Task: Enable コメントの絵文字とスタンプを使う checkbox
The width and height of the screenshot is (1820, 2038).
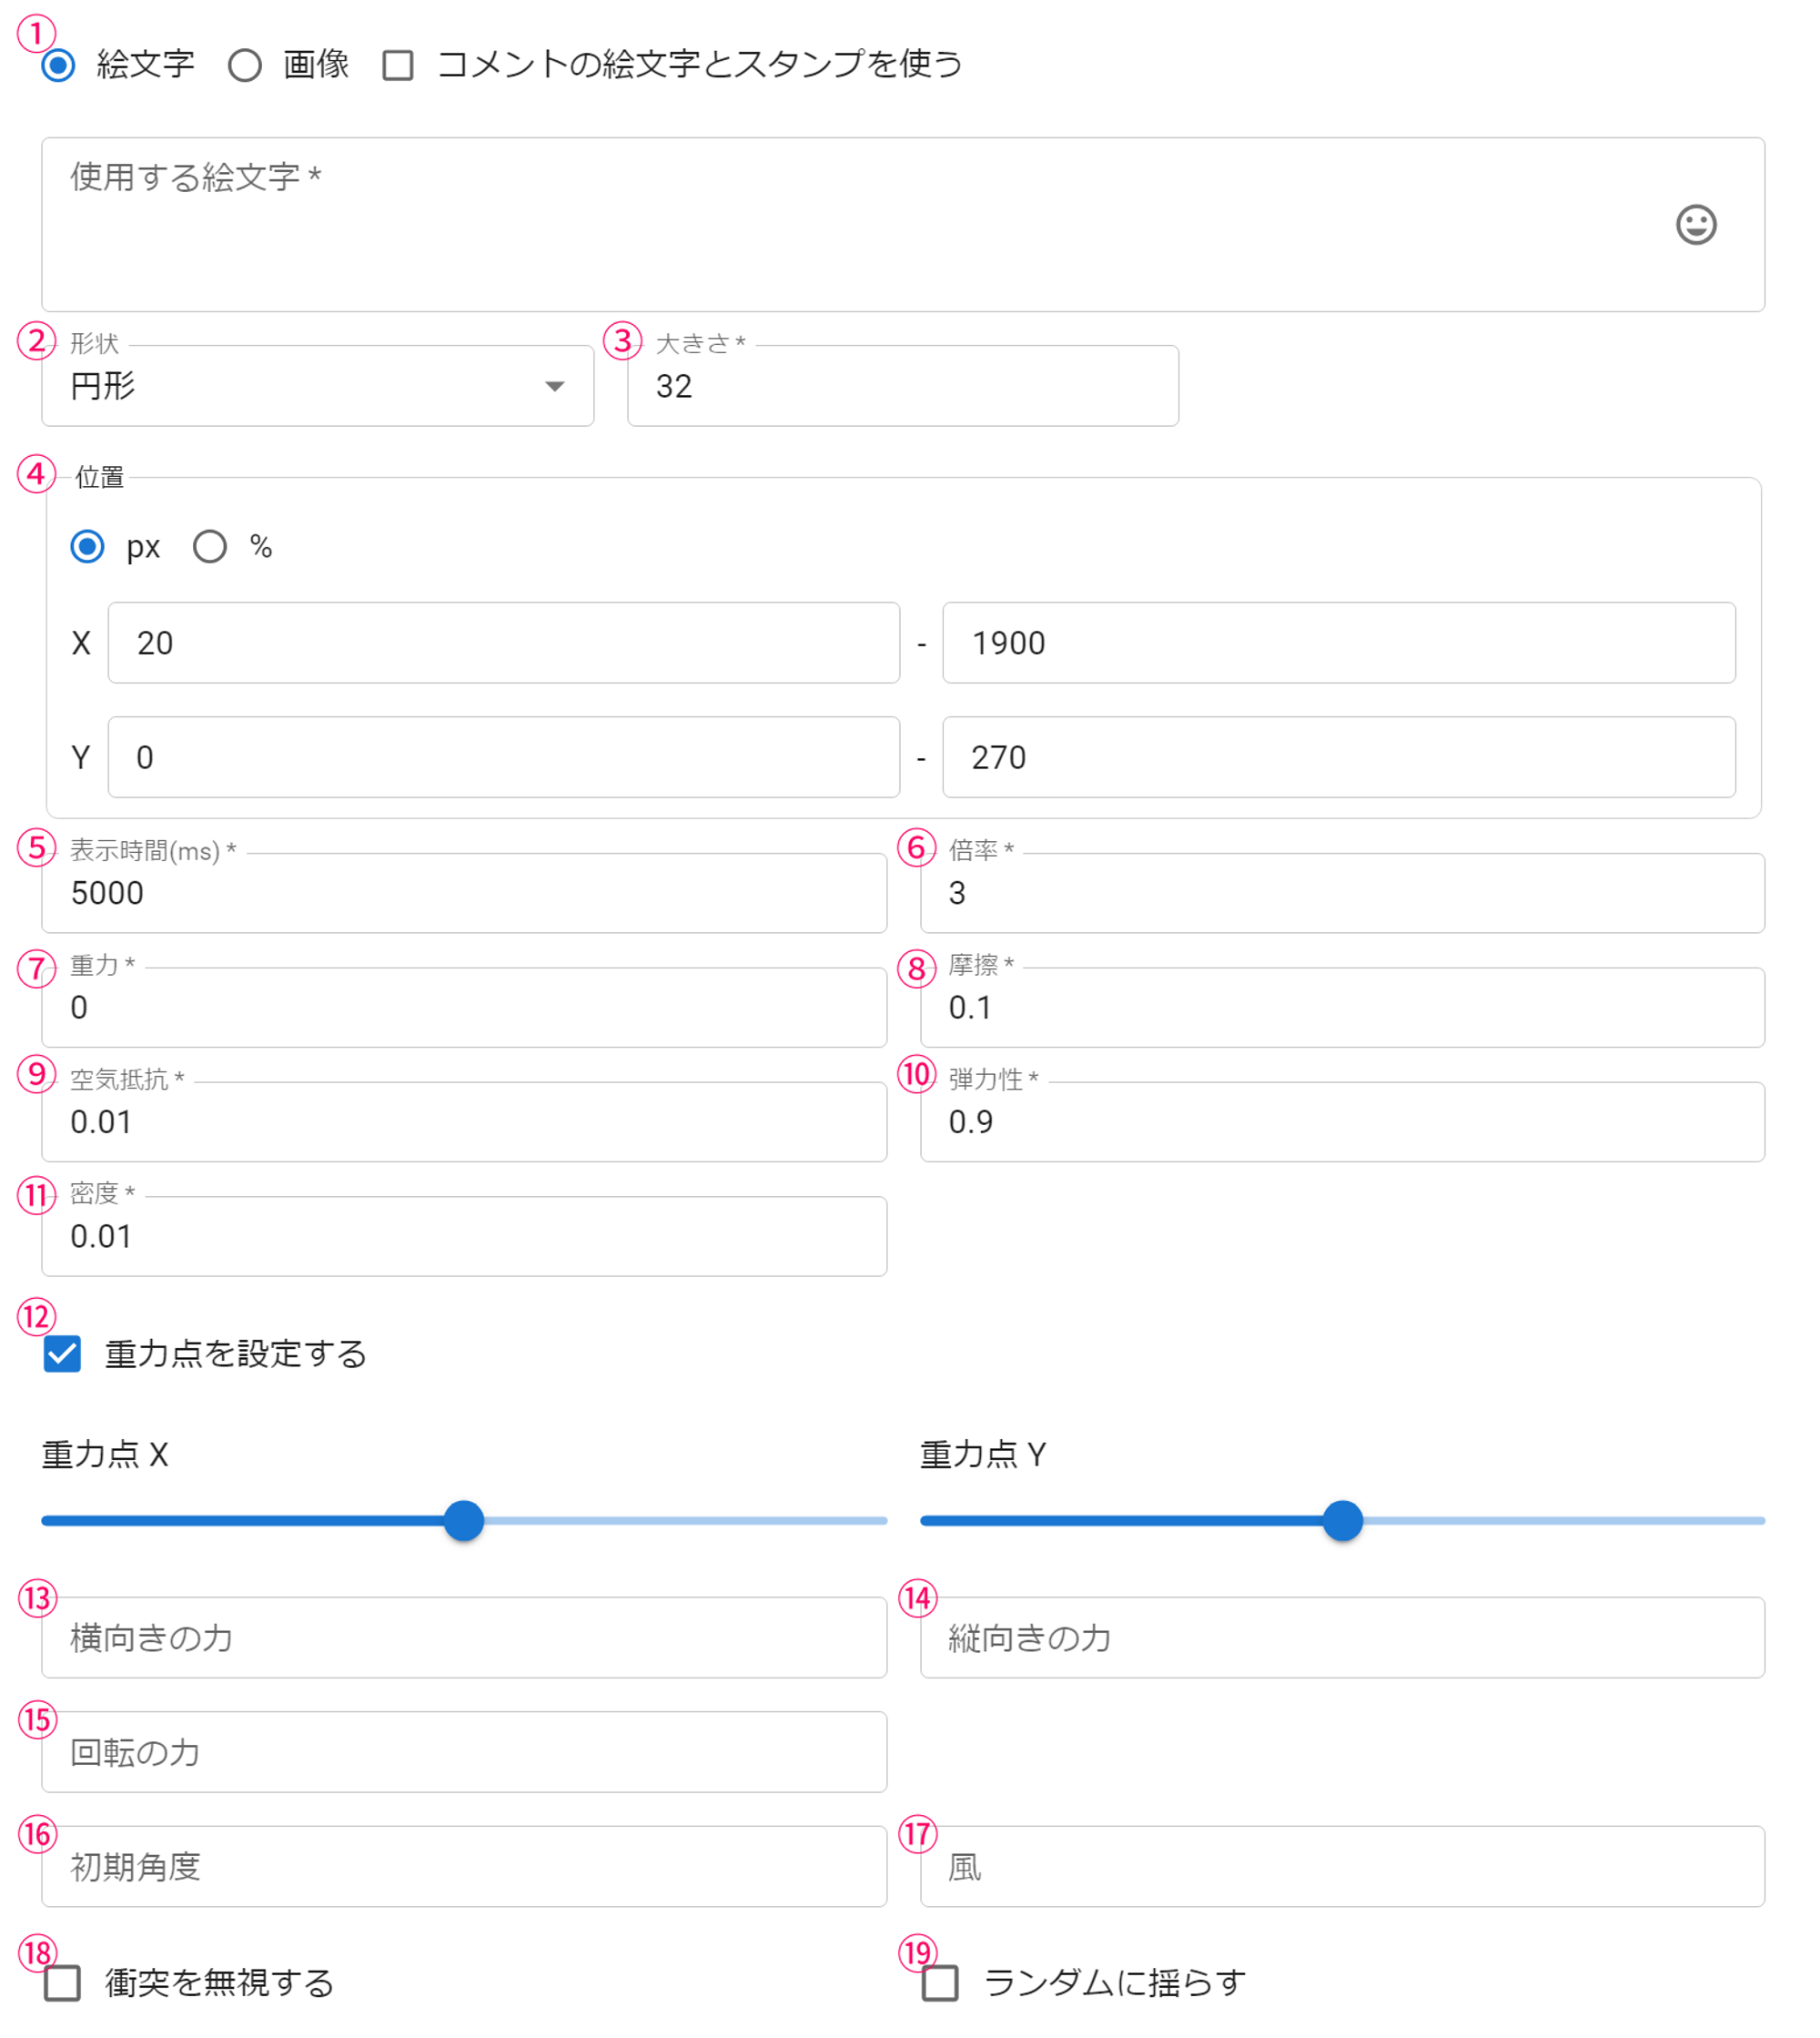Action: 398,66
